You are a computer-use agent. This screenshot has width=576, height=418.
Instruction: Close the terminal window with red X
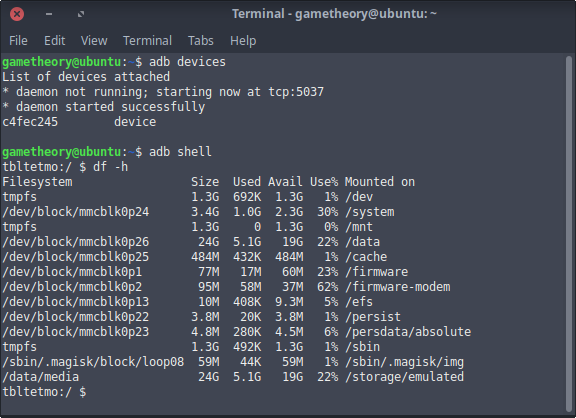(17, 14)
